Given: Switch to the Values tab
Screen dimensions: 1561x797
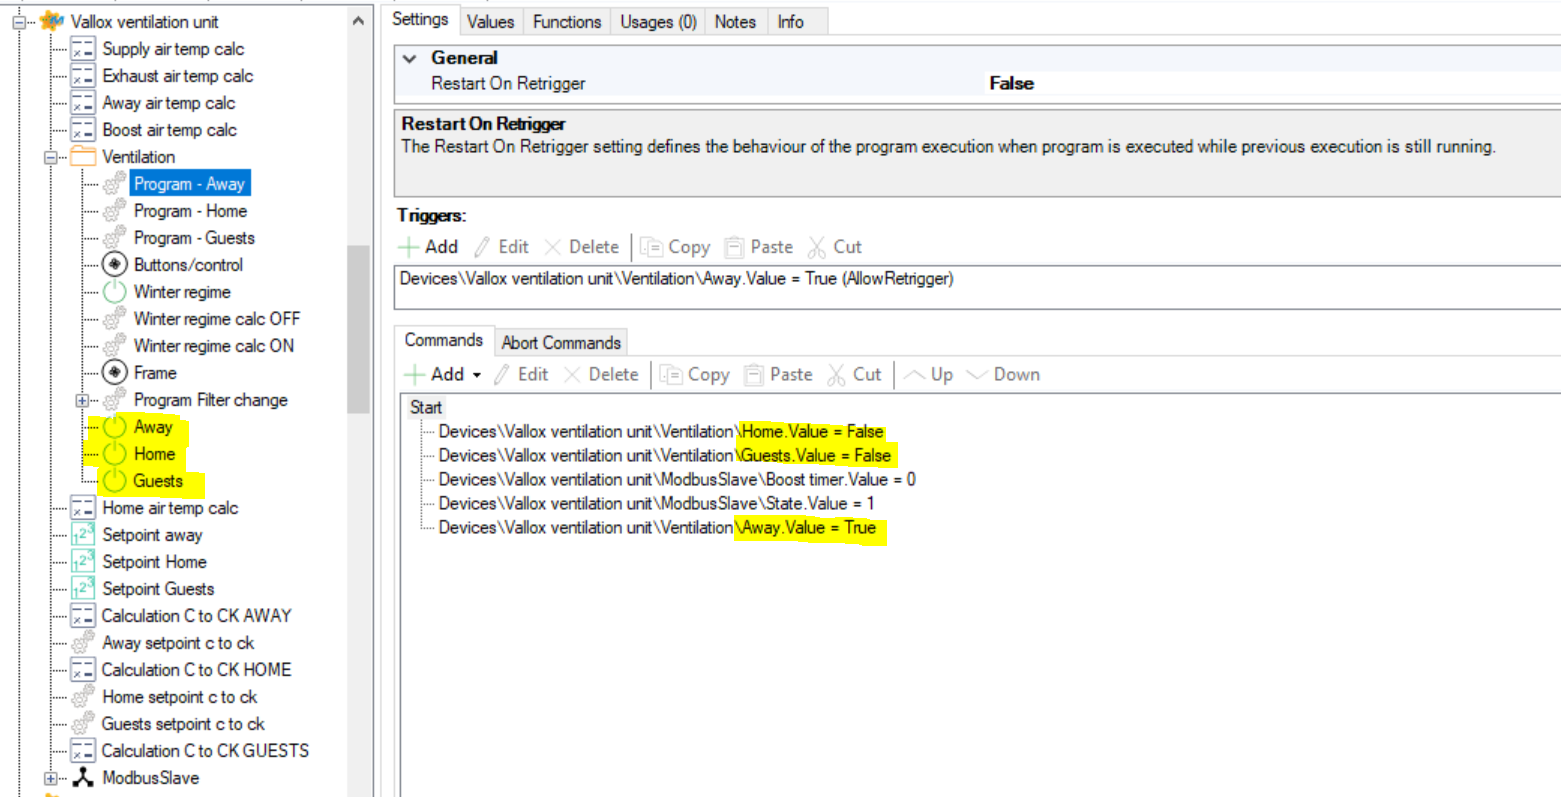Looking at the screenshot, I should click(490, 21).
